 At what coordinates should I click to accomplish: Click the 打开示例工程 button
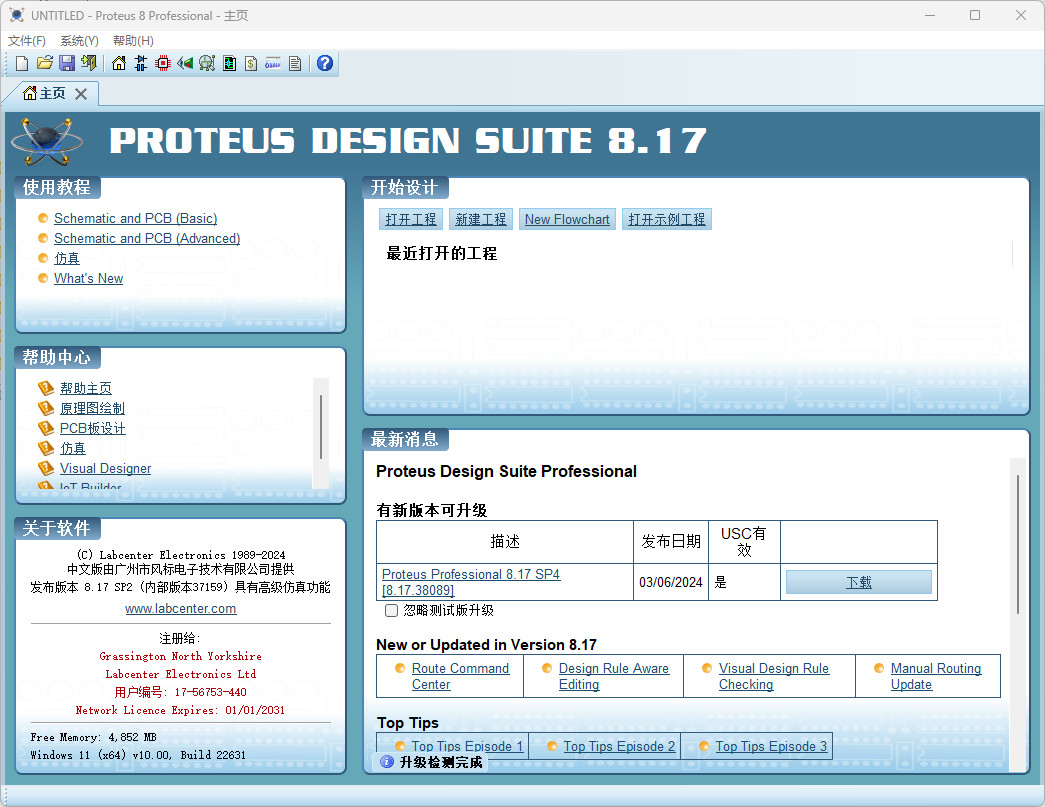(666, 219)
